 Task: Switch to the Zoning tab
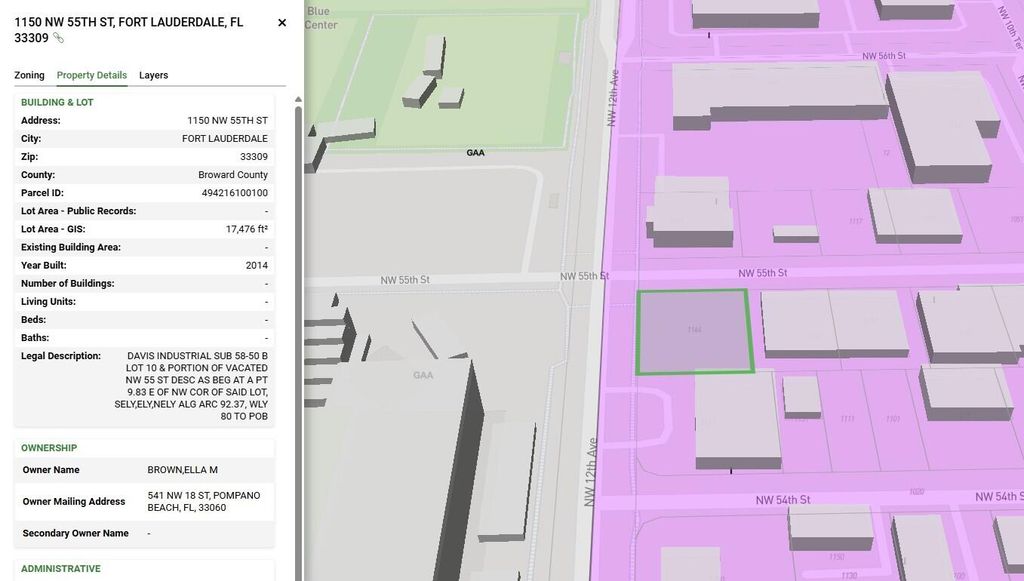coord(29,75)
